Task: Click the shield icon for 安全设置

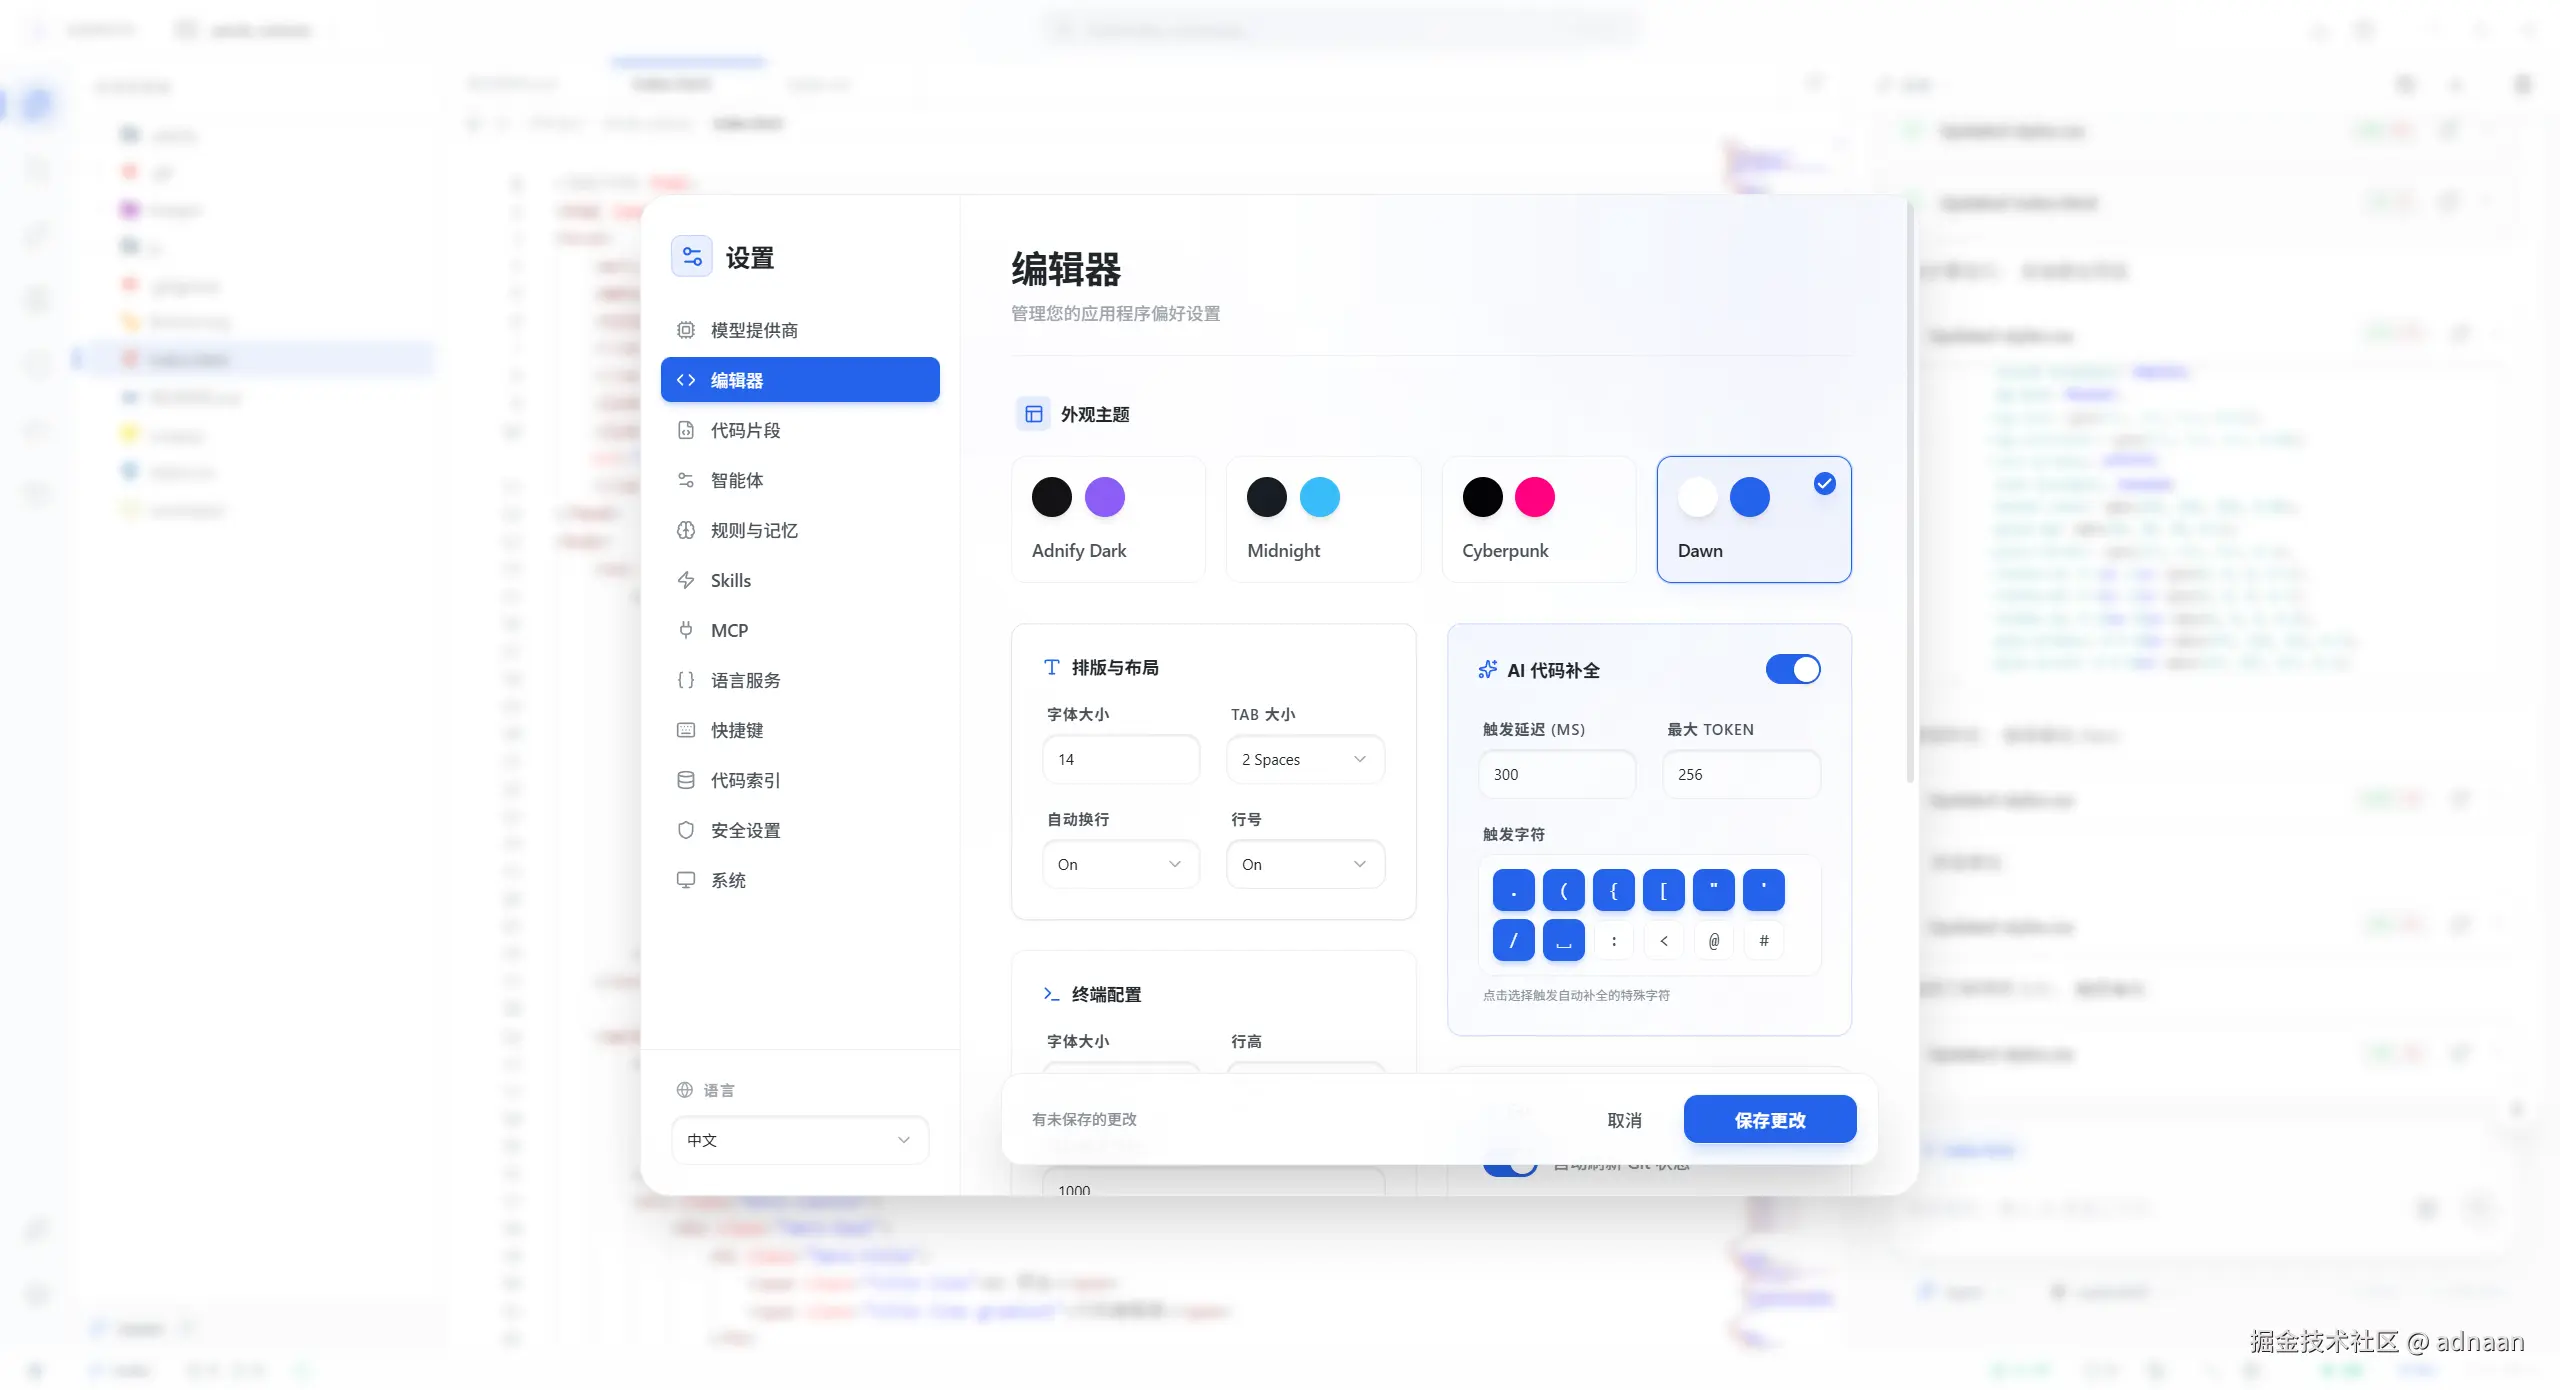Action: point(686,830)
